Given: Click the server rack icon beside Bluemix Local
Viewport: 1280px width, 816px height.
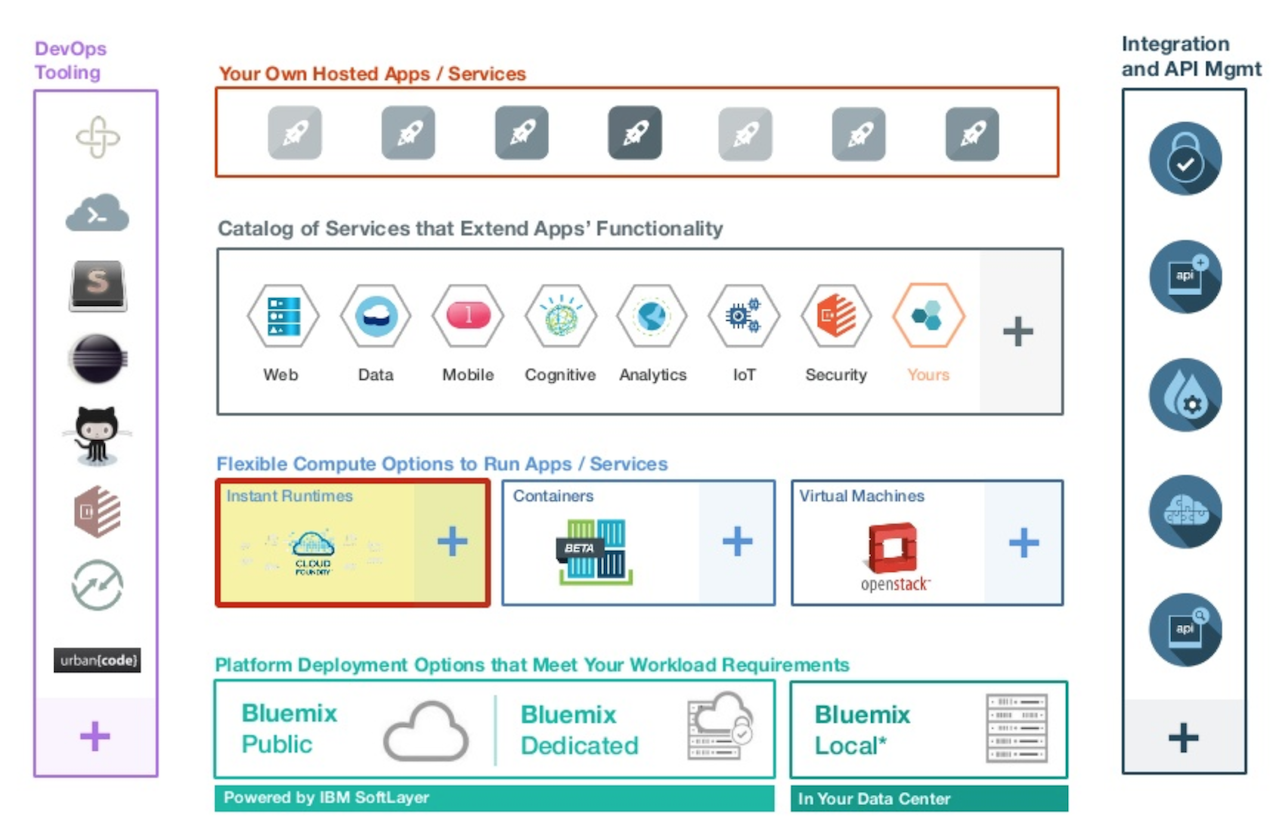Looking at the screenshot, I should pos(1016,729).
